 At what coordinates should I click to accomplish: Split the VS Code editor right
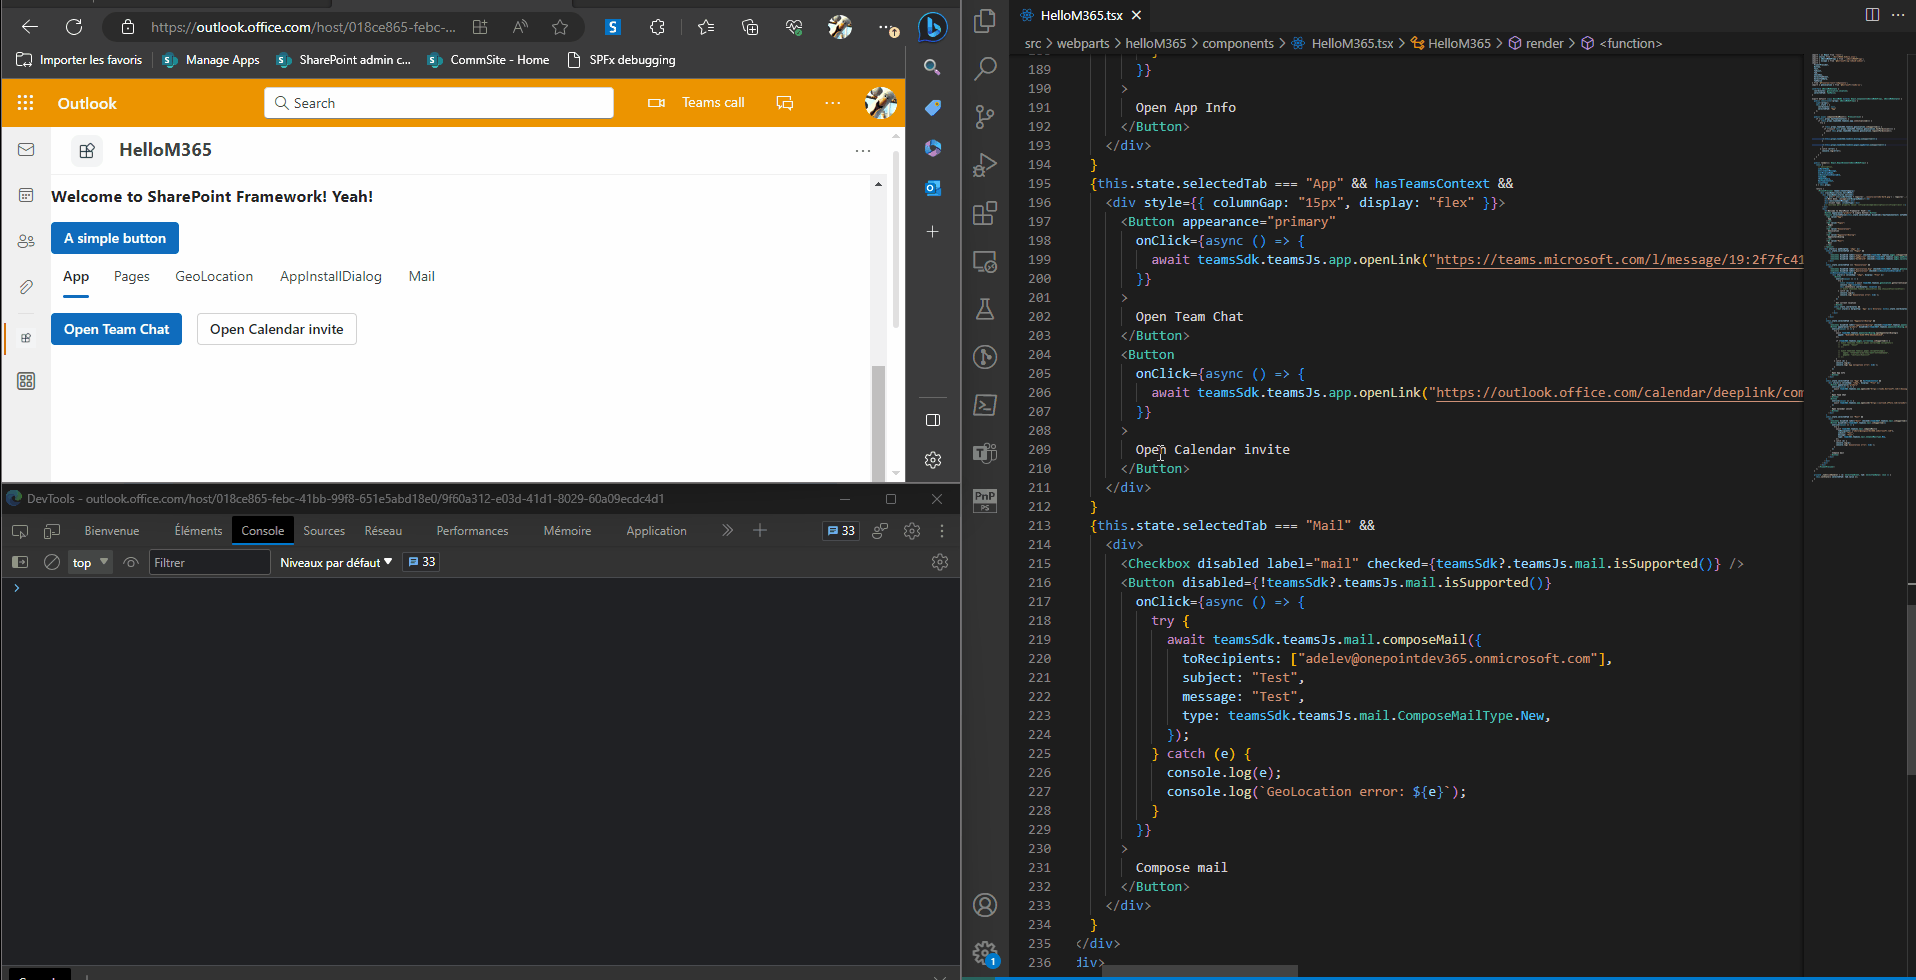[x=1872, y=14]
